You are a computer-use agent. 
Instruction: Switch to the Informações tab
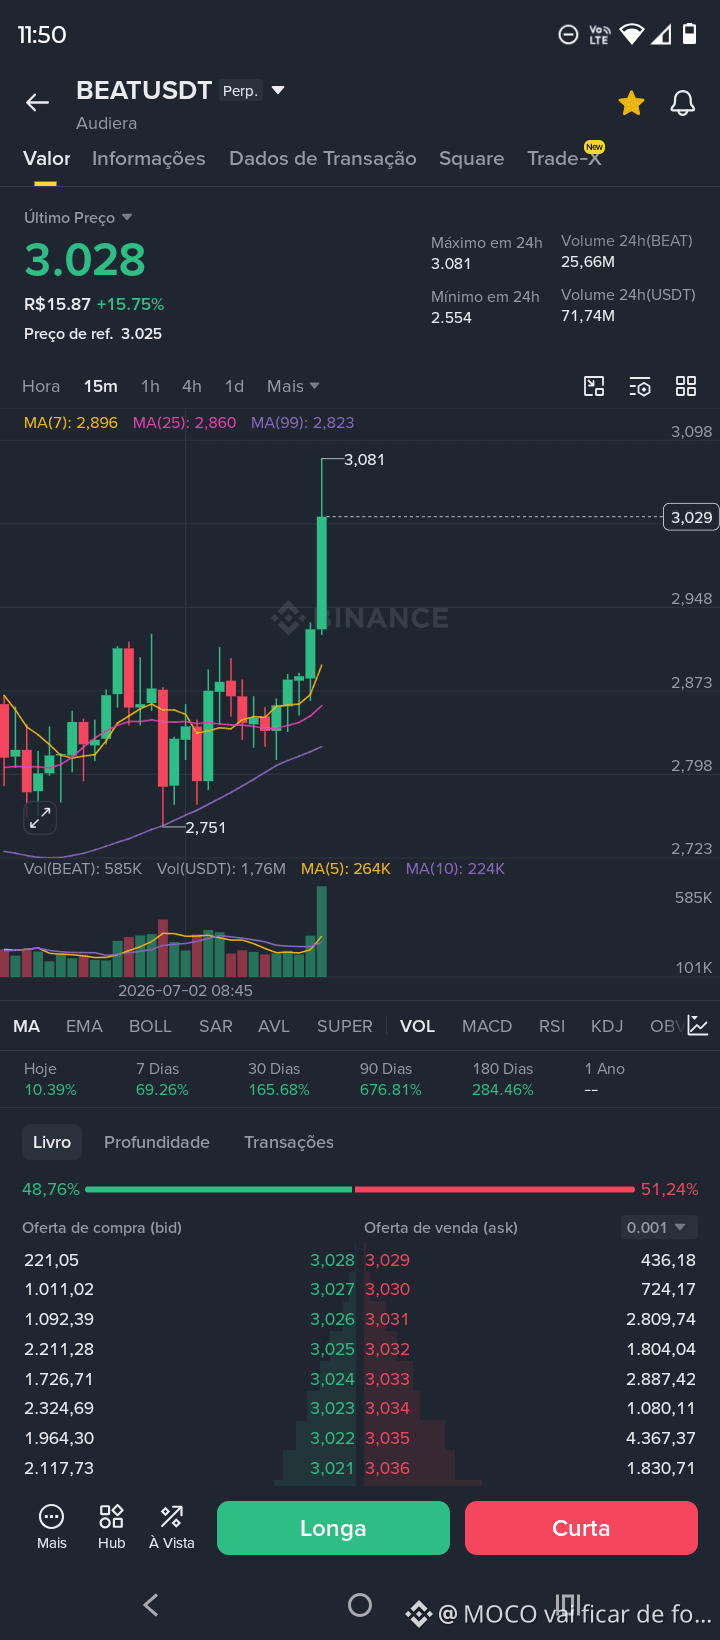[x=148, y=158]
